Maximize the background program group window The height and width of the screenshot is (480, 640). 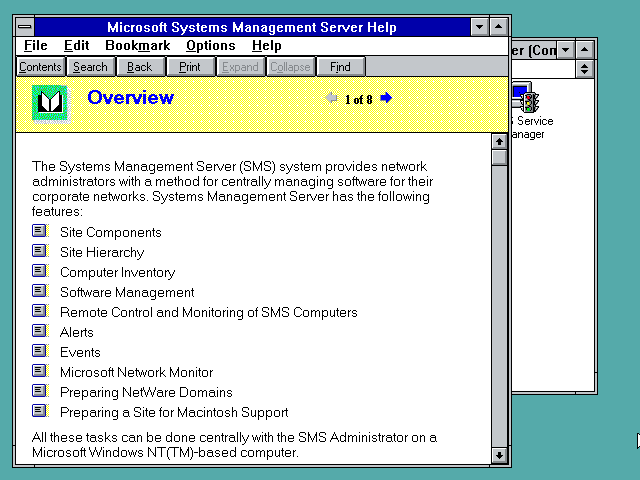pos(584,50)
